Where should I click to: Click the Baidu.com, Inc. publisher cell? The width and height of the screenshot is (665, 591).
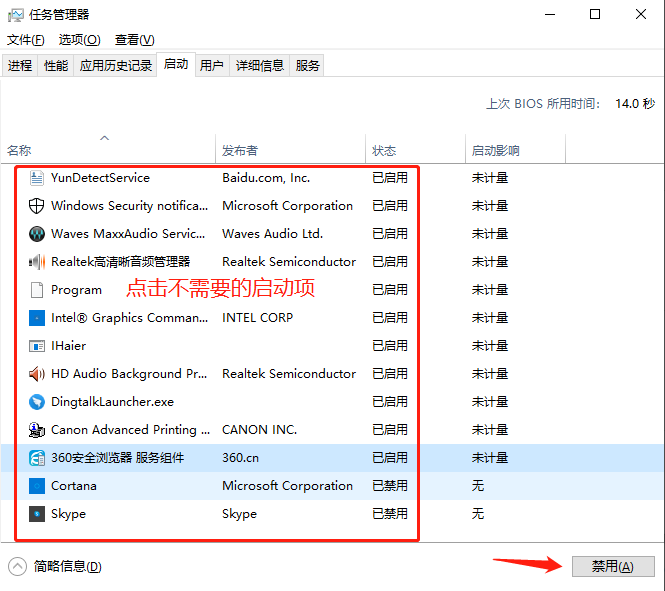(266, 178)
